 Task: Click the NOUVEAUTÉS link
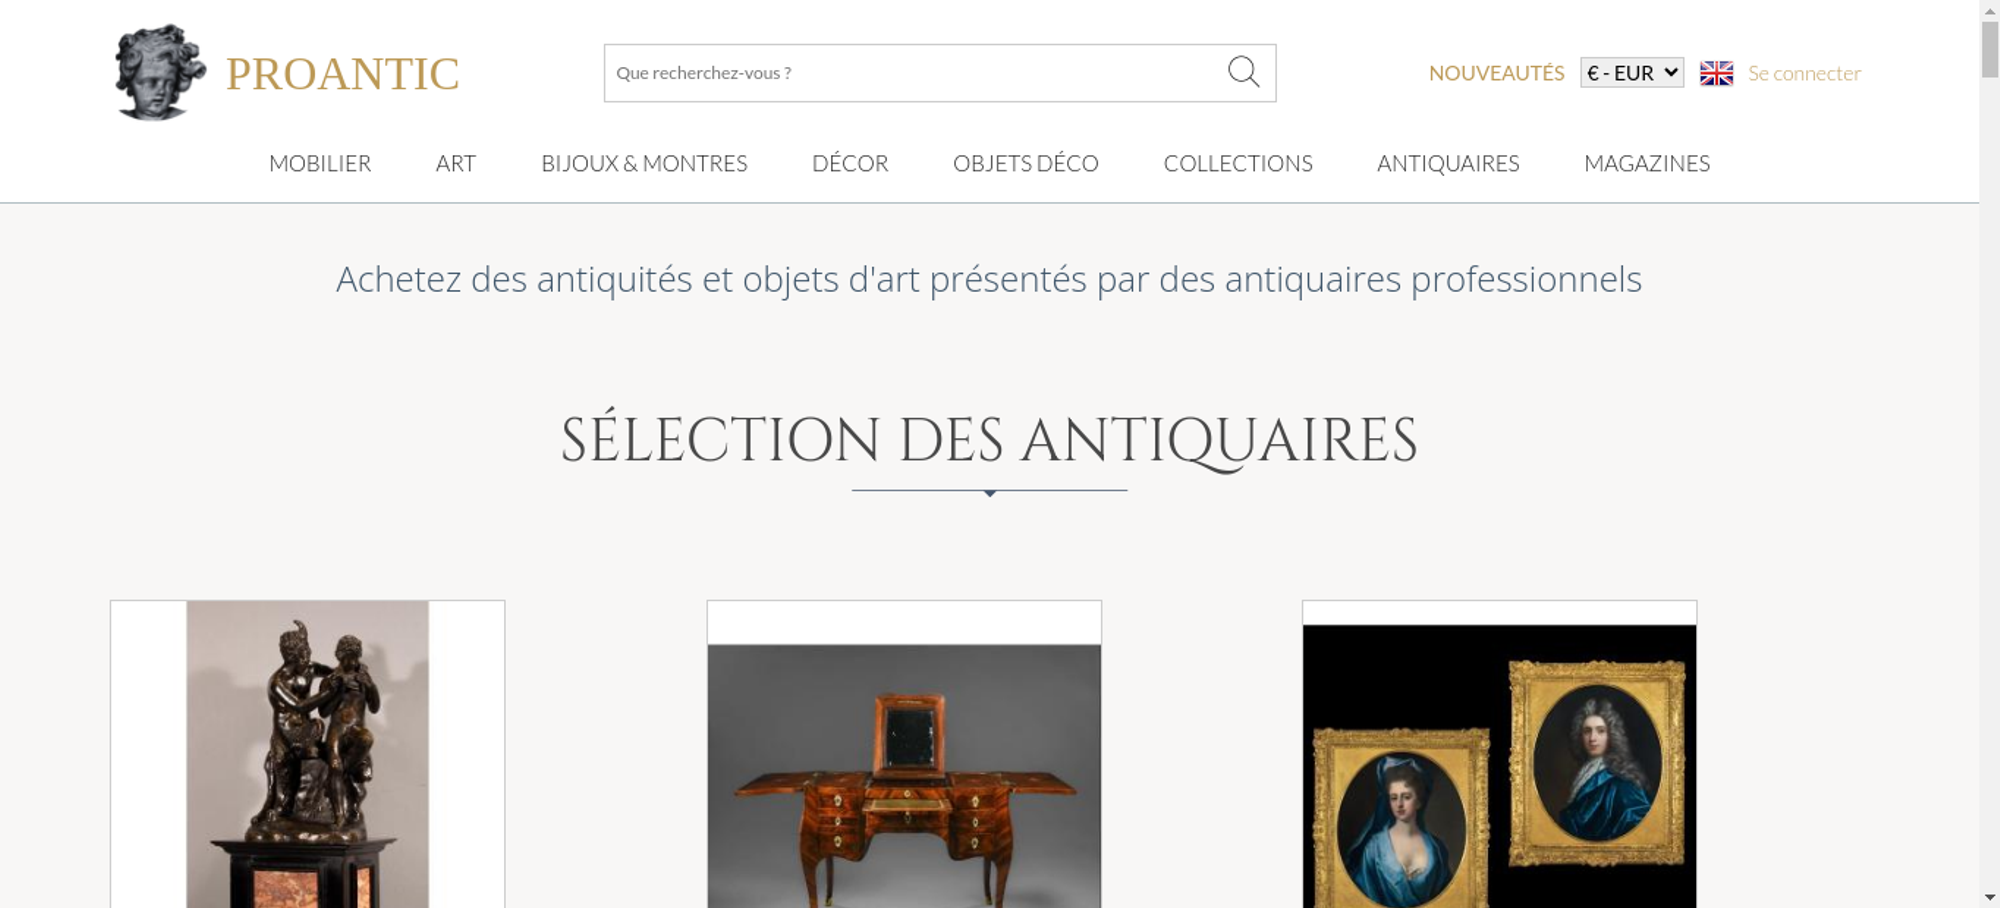point(1496,73)
